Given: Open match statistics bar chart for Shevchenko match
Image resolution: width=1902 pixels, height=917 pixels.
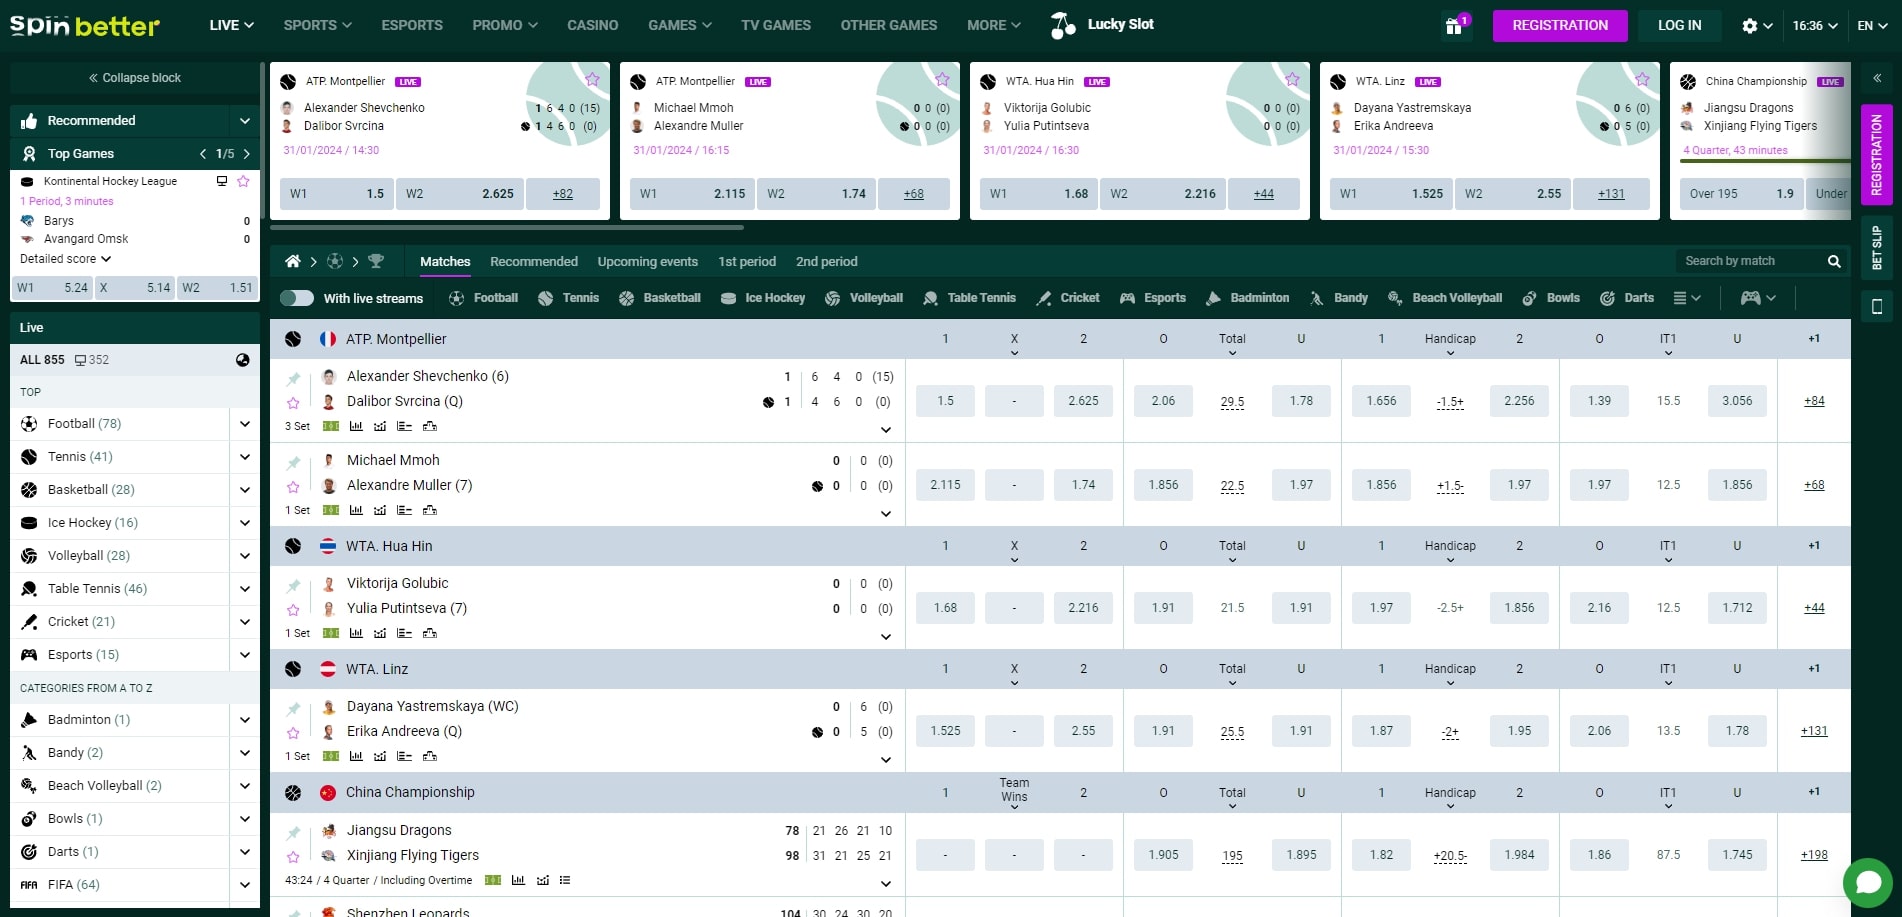Looking at the screenshot, I should pyautogui.click(x=357, y=425).
